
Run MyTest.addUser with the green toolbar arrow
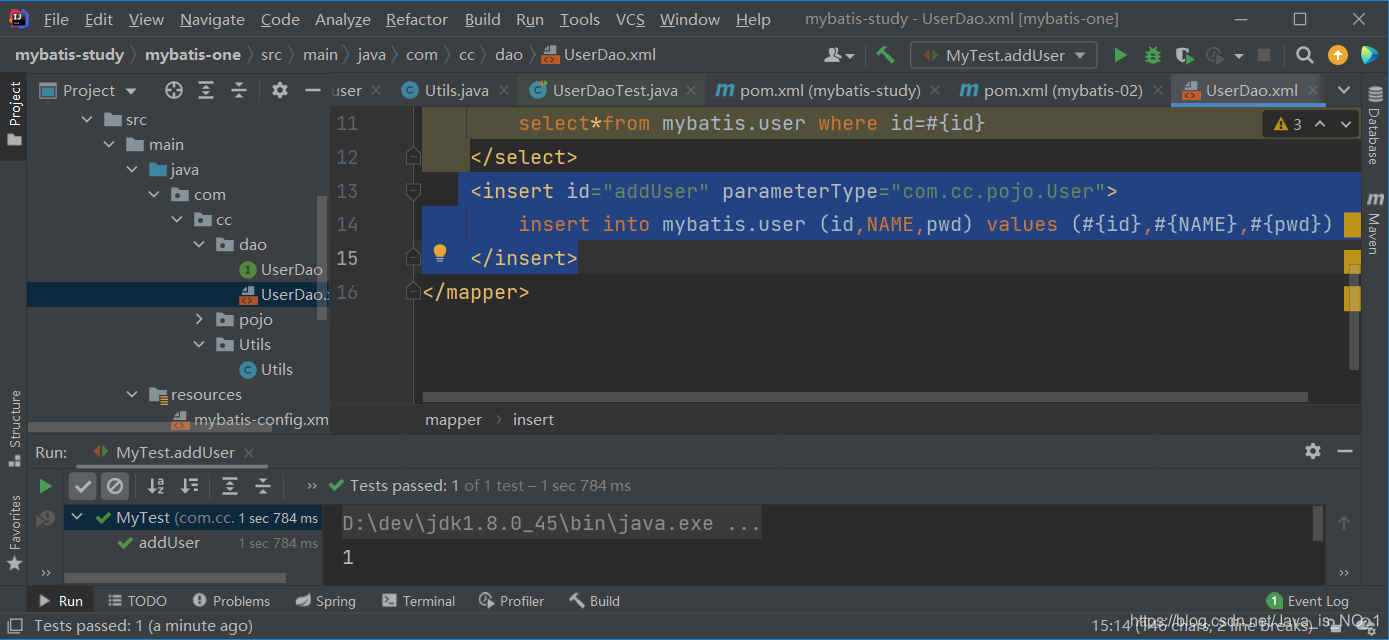[1120, 55]
